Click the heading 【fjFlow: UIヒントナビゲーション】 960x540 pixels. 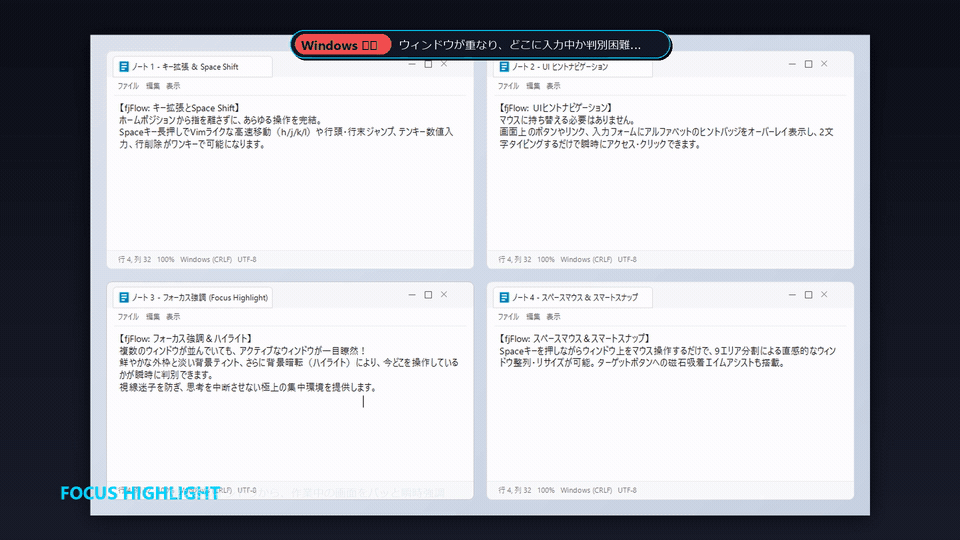(556, 108)
